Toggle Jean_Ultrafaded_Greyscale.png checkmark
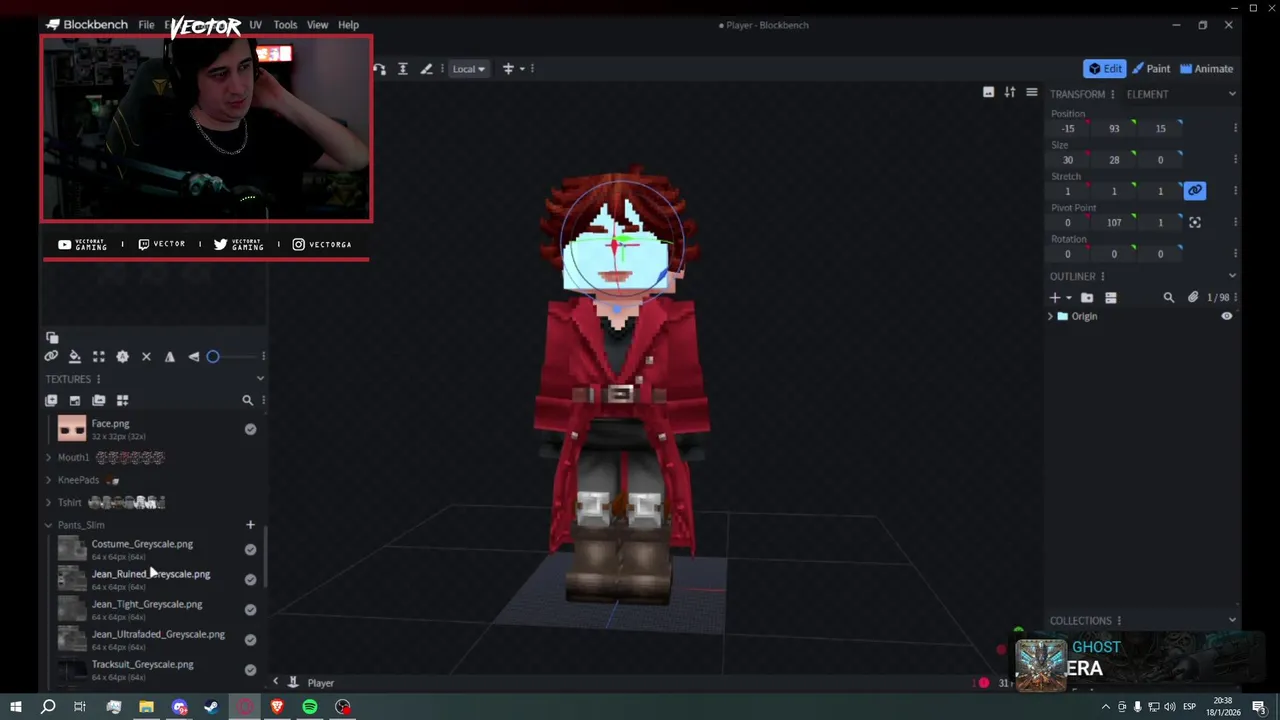Image resolution: width=1280 pixels, height=720 pixels. tap(250, 639)
